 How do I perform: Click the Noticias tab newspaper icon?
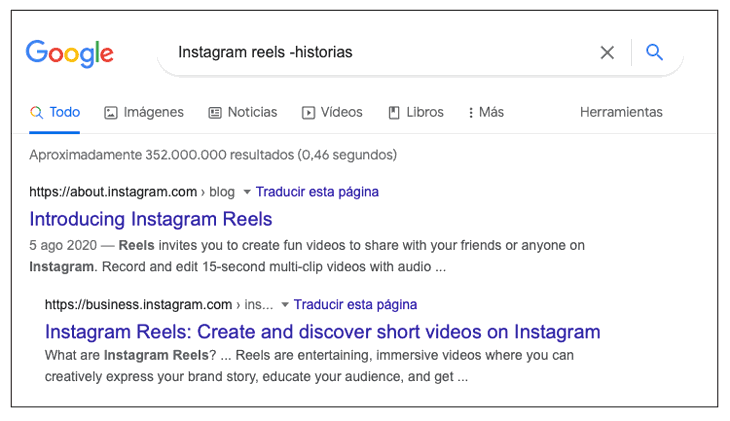[215, 113]
